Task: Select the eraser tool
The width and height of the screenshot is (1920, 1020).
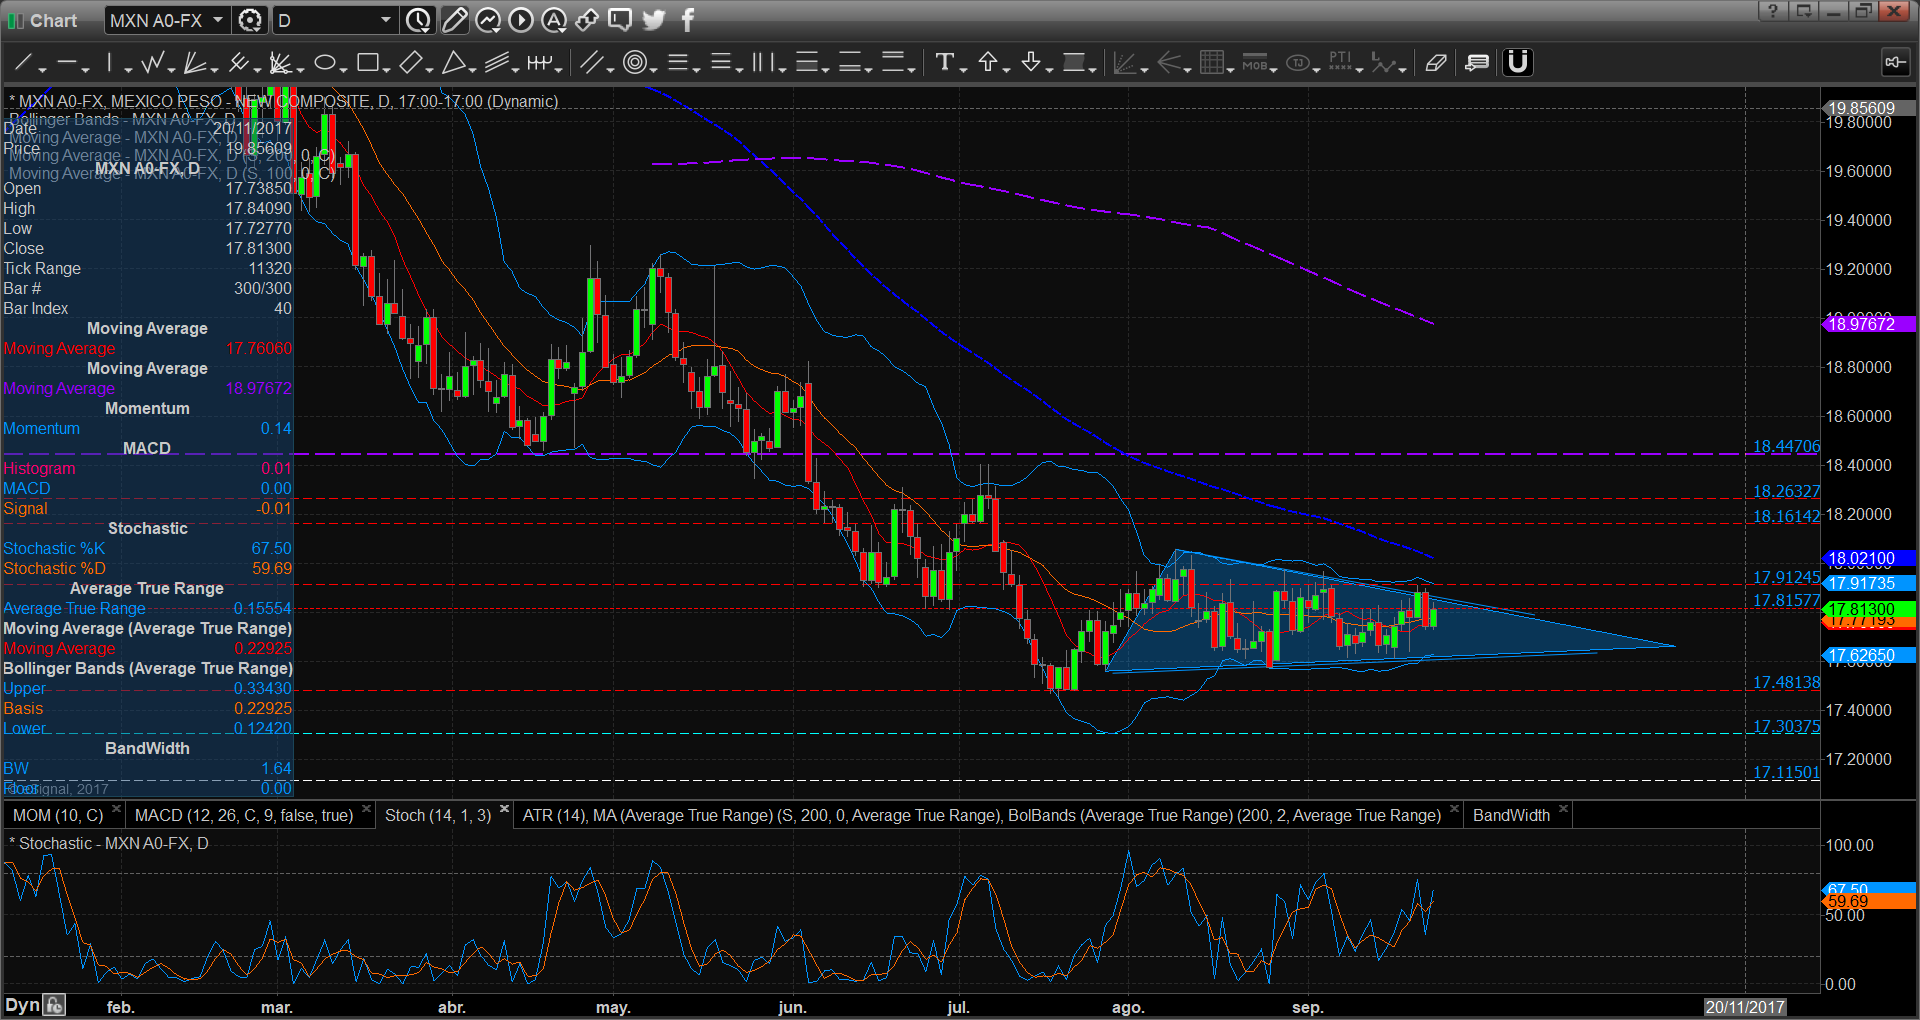Action: pyautogui.click(x=1436, y=63)
